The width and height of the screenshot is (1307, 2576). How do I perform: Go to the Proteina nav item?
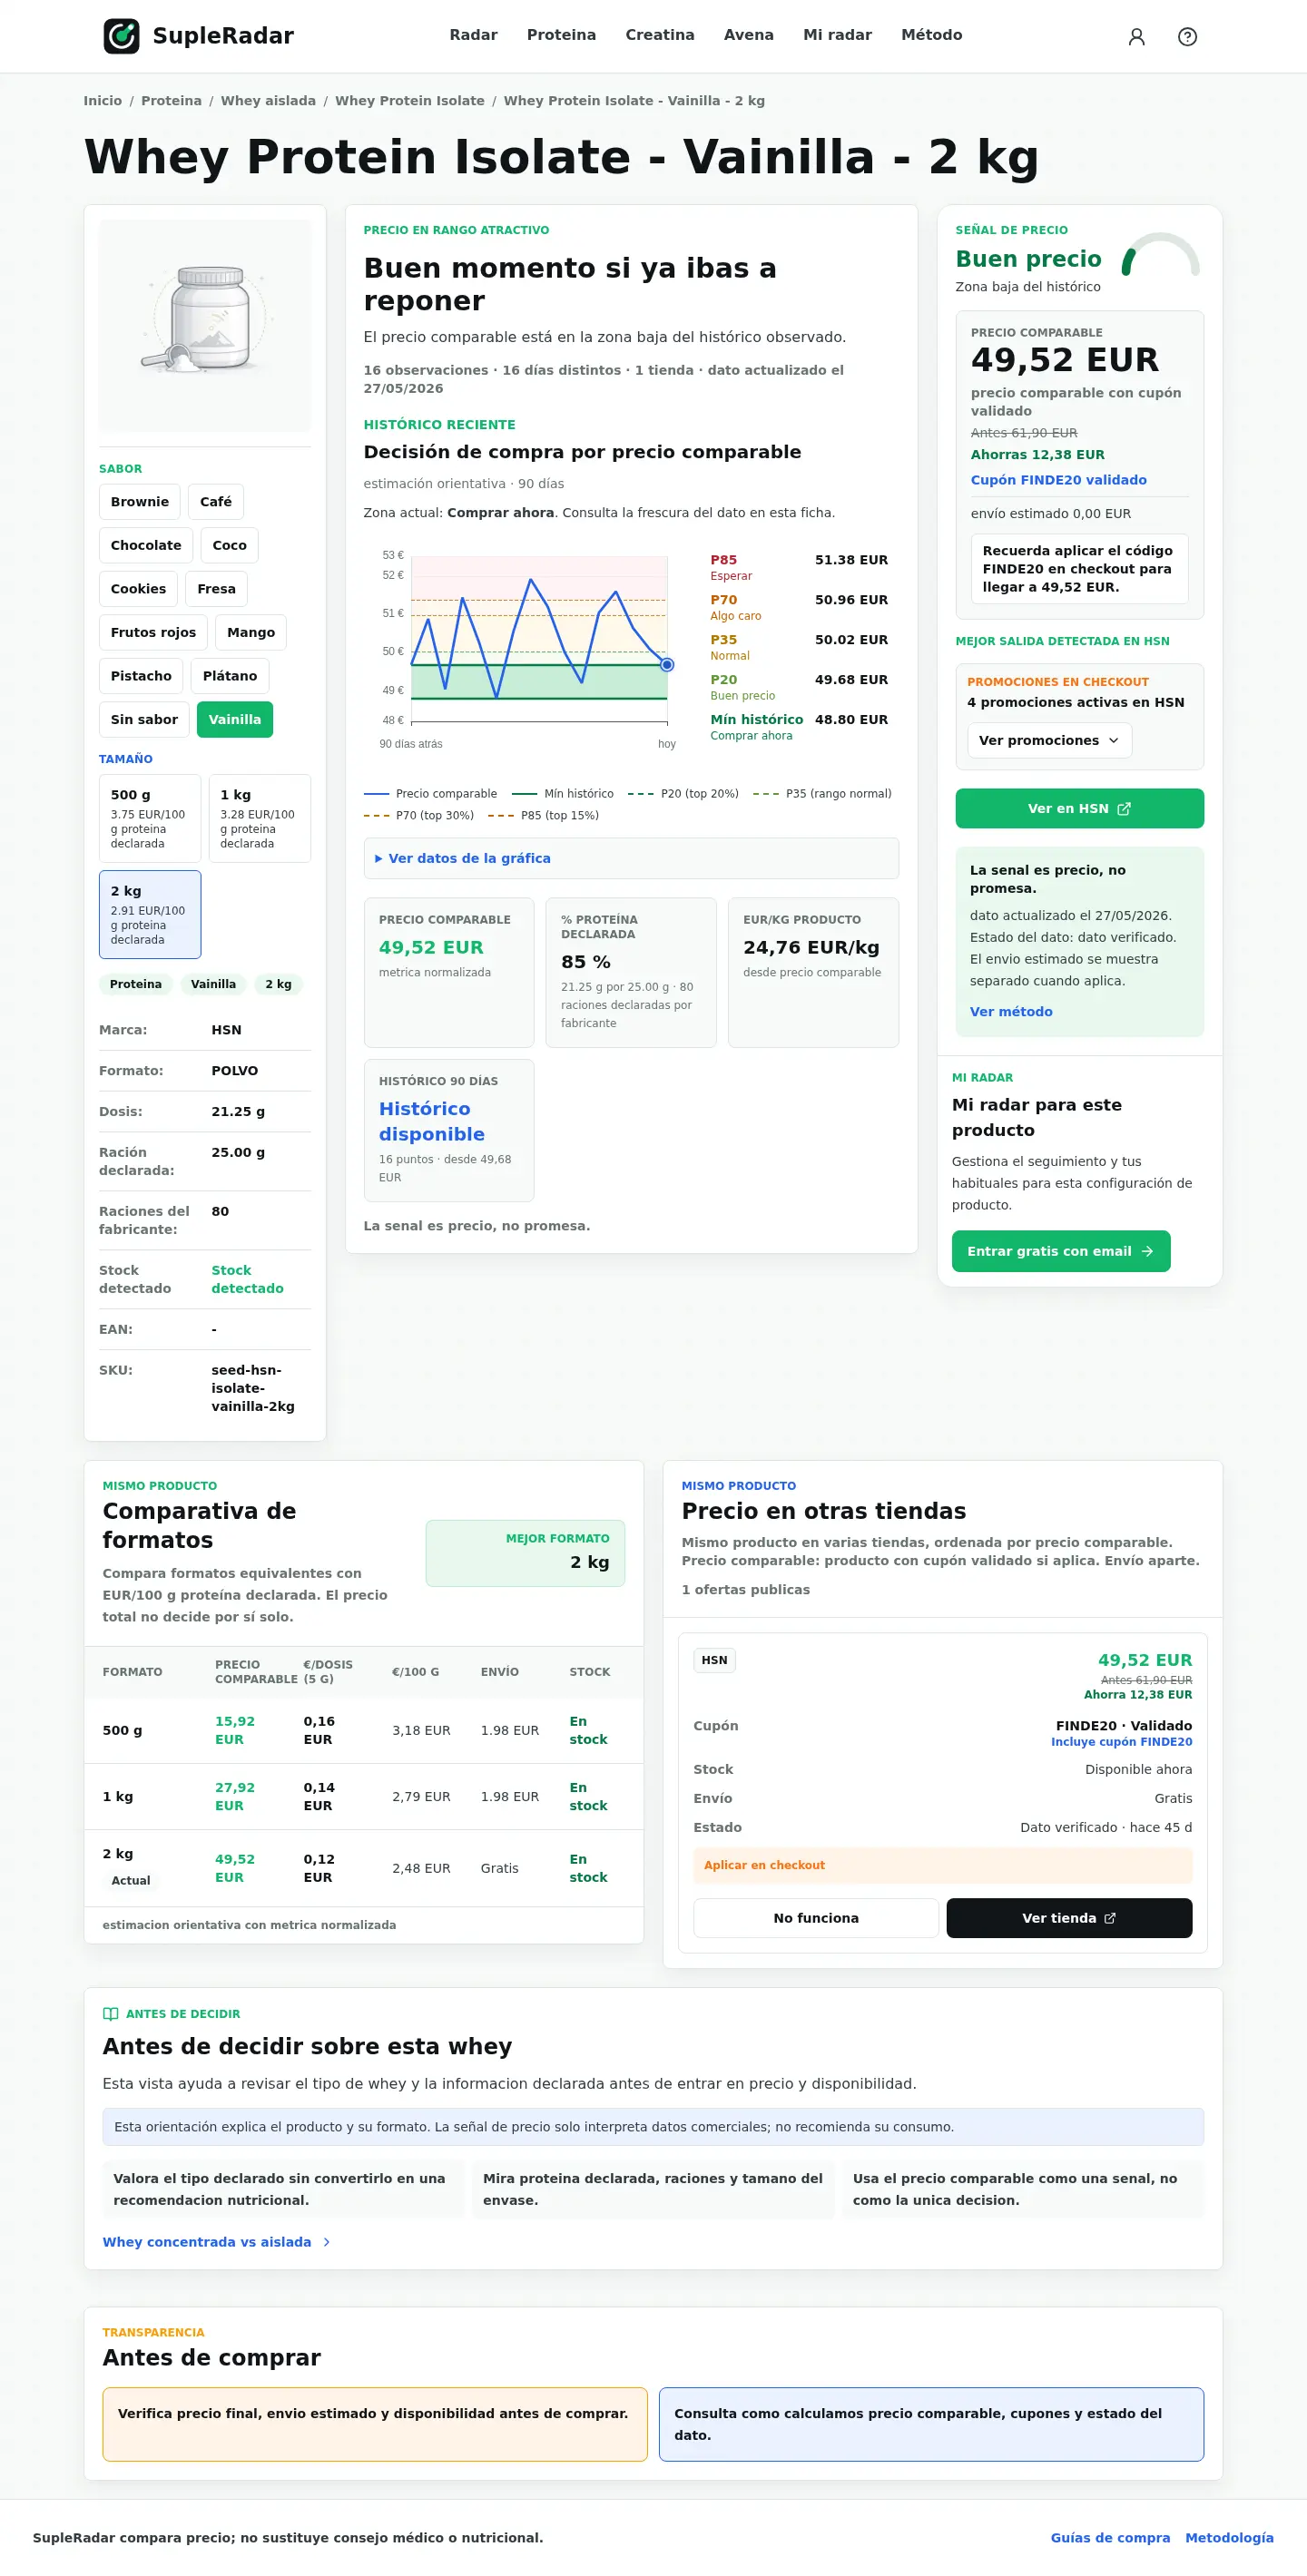point(561,35)
